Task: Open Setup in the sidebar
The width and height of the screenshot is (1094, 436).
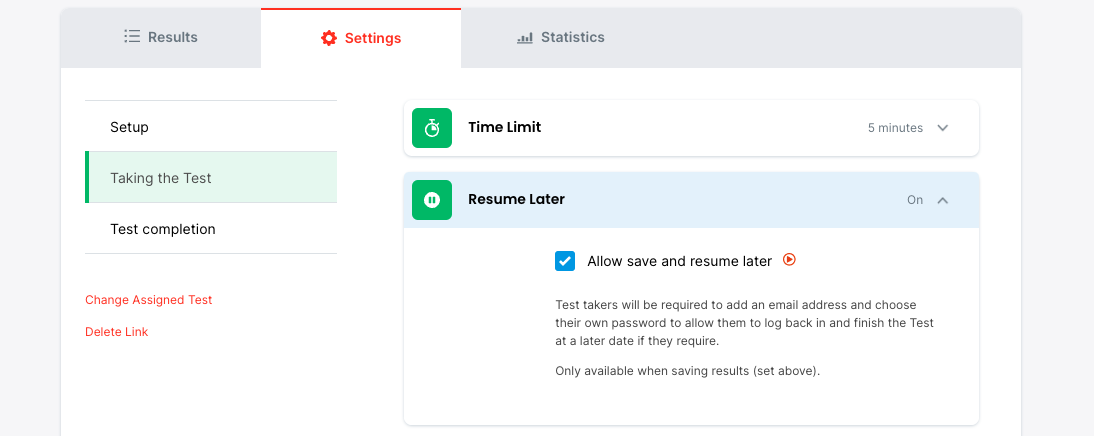Action: coord(129,127)
